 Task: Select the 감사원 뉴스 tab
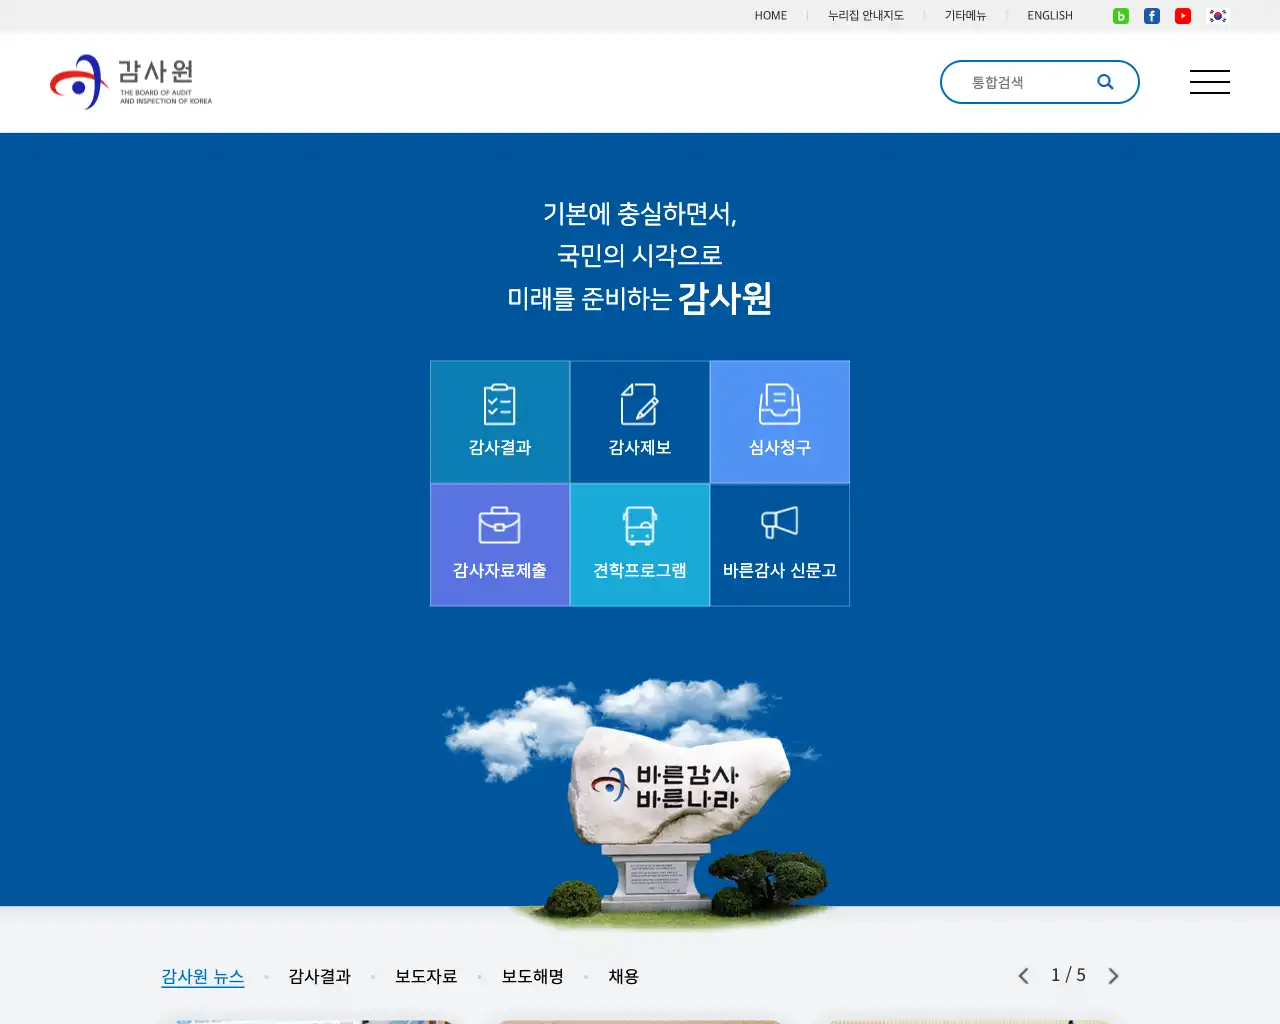(203, 977)
